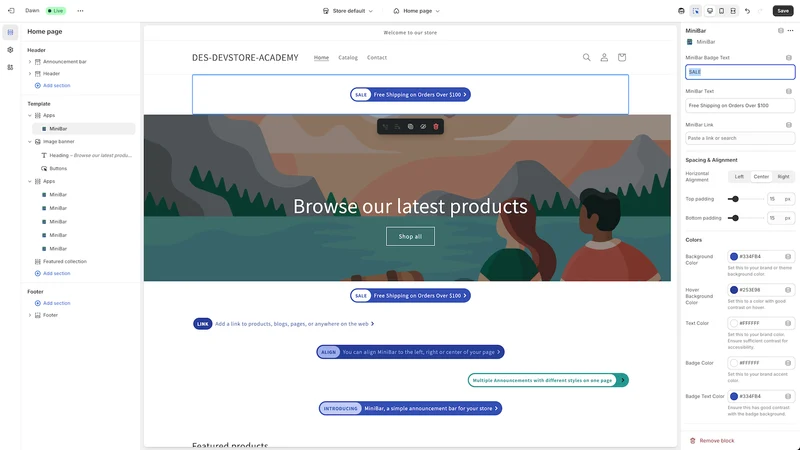The height and width of the screenshot is (450, 800).
Task: Open Background Color swatch #334FB4
Action: (x=734, y=257)
